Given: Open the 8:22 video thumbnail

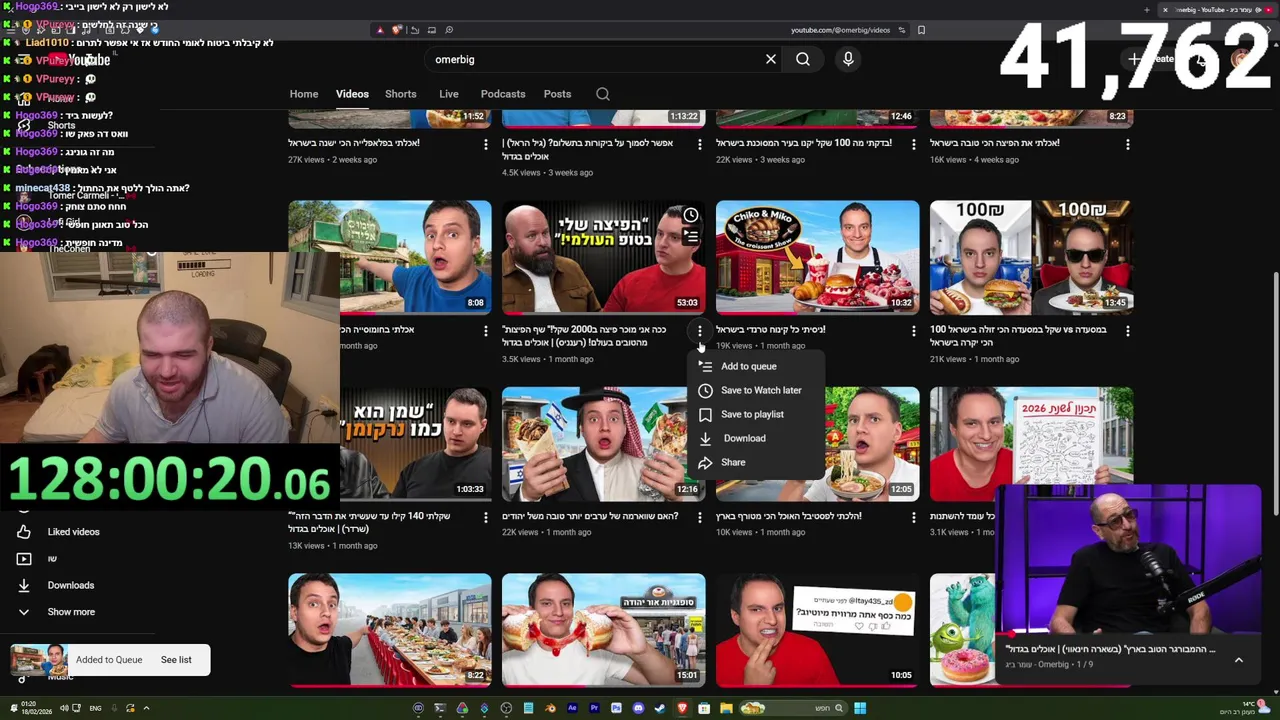Looking at the screenshot, I should click(x=390, y=630).
